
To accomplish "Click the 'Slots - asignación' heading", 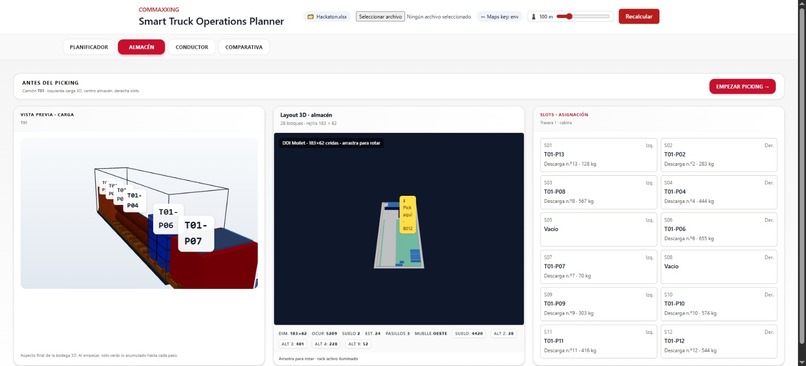I will (564, 115).
